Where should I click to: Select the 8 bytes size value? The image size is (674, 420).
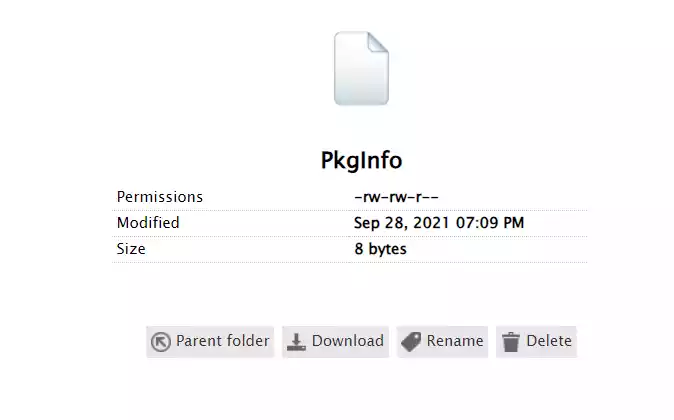point(381,249)
